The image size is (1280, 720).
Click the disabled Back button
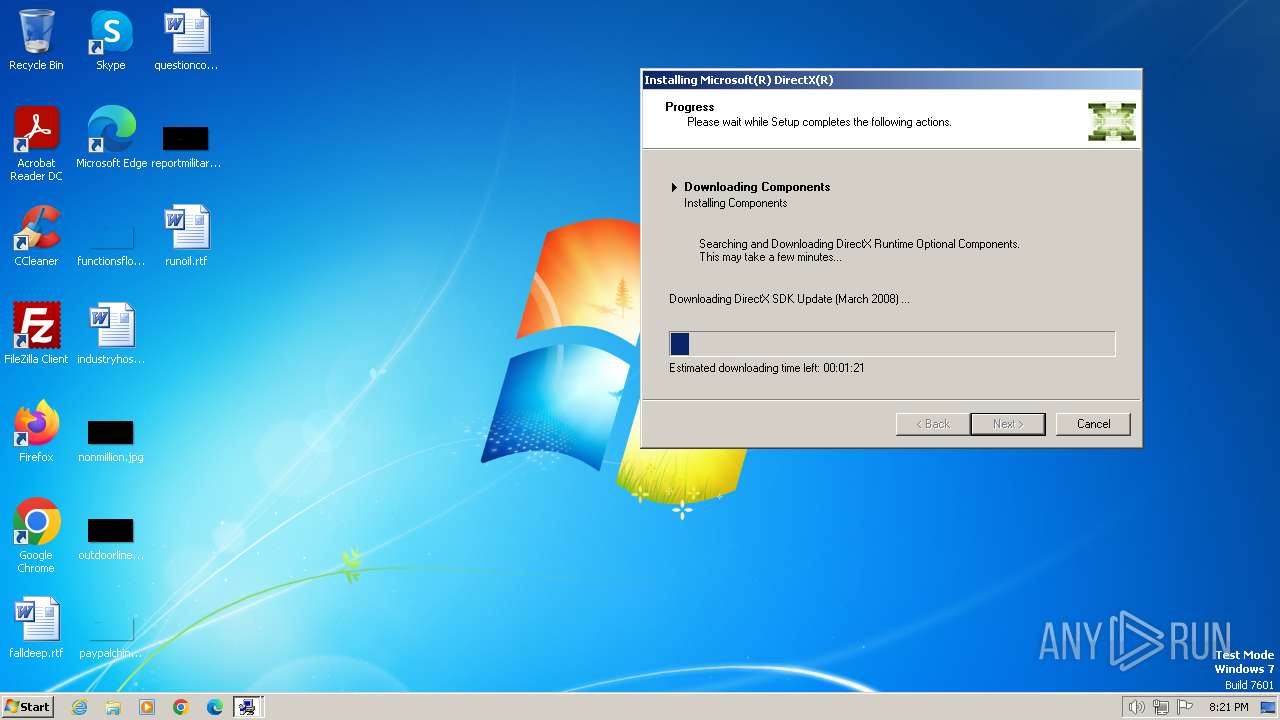pyautogui.click(x=933, y=424)
